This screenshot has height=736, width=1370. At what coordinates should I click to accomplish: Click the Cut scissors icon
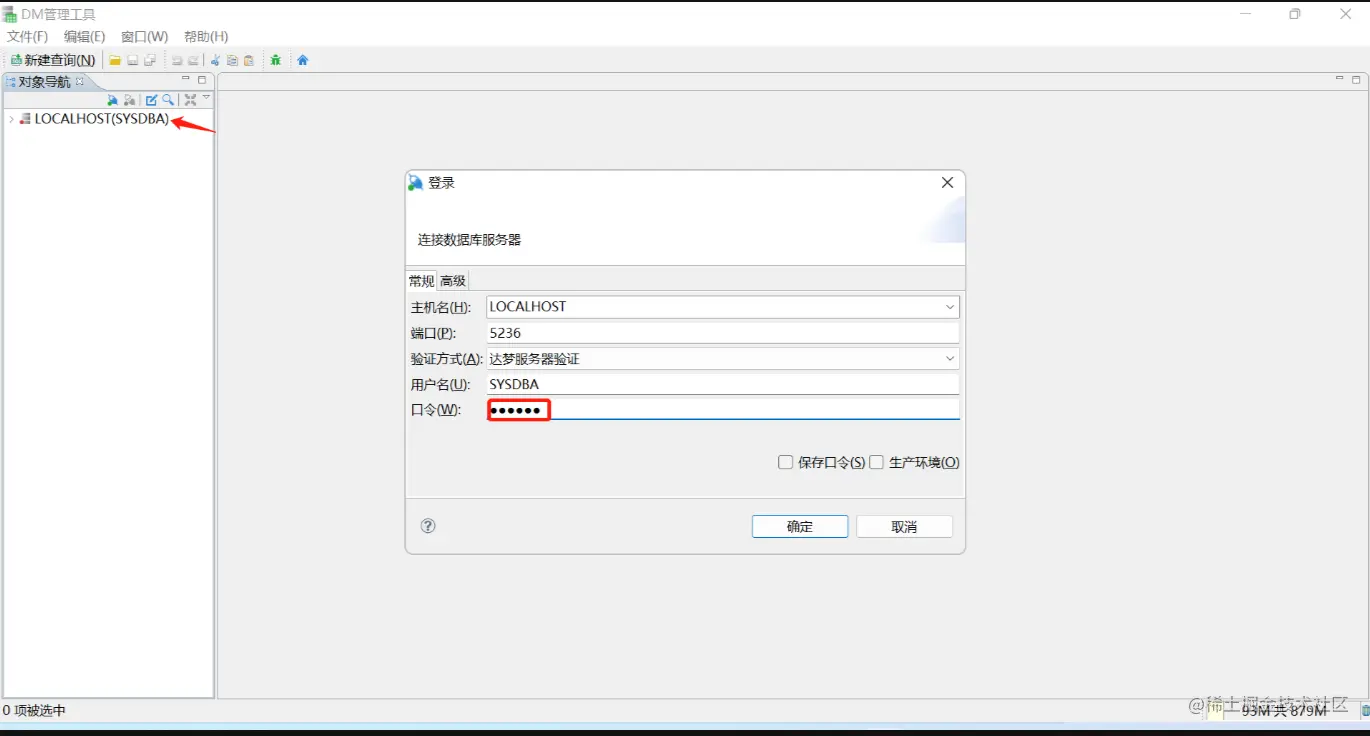pos(215,60)
